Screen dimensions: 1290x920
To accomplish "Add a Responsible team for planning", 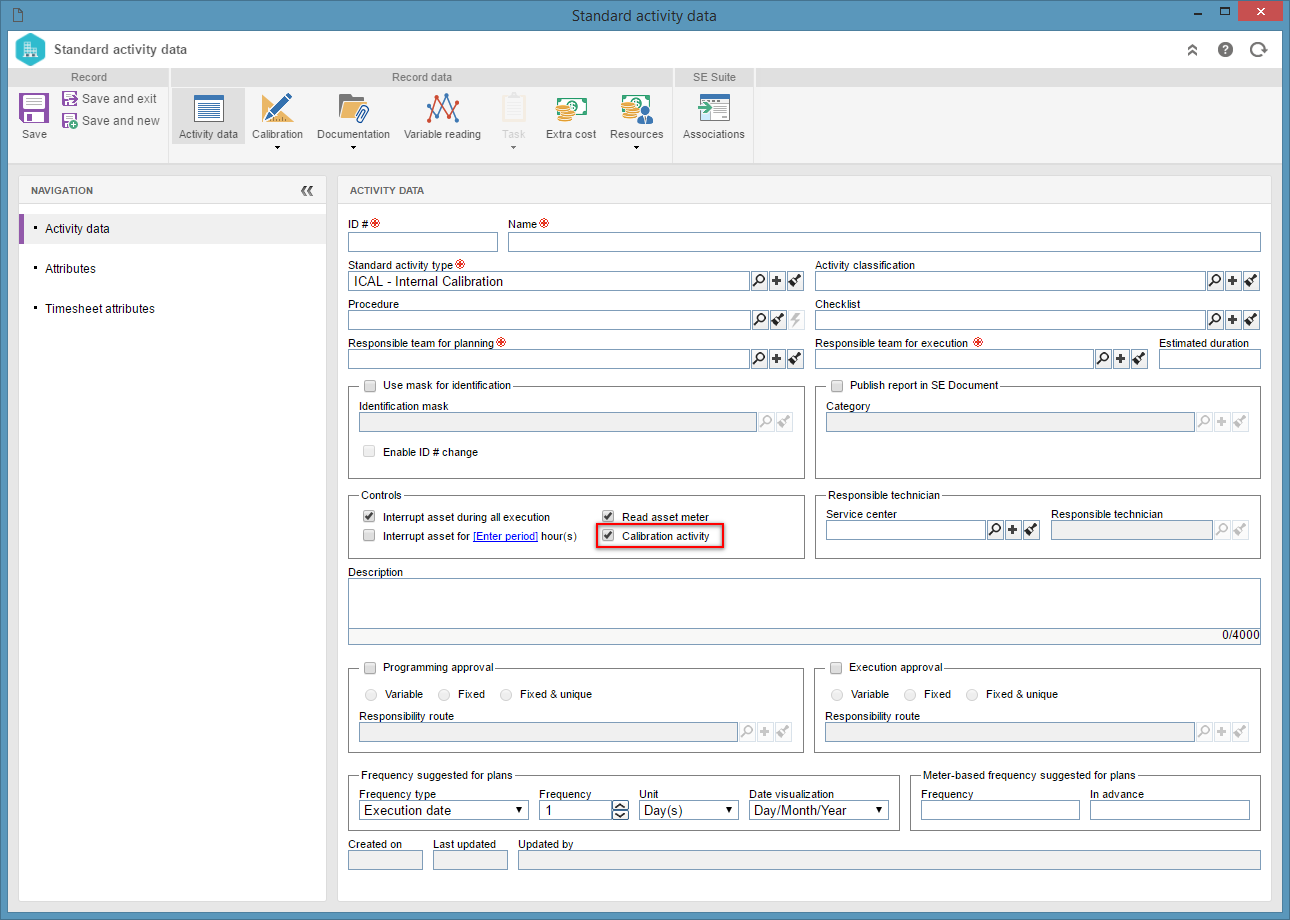I will click(x=777, y=359).
